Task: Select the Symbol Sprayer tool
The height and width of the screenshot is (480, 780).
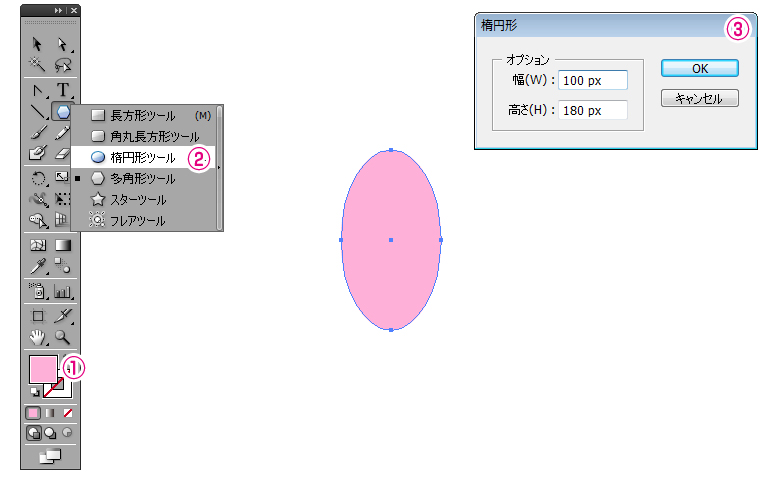Action: click(38, 291)
